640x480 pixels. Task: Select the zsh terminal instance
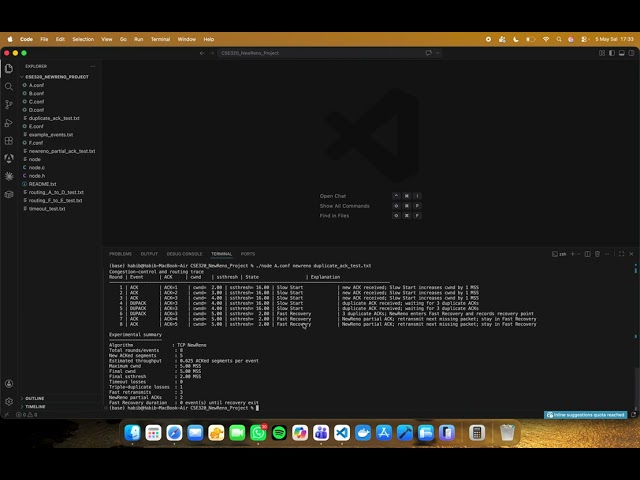pyautogui.click(x=559, y=254)
